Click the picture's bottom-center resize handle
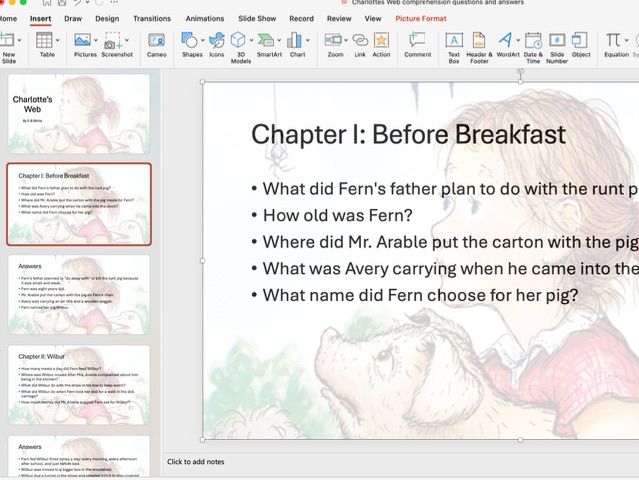Image resolution: width=639 pixels, height=480 pixels. 520,440
